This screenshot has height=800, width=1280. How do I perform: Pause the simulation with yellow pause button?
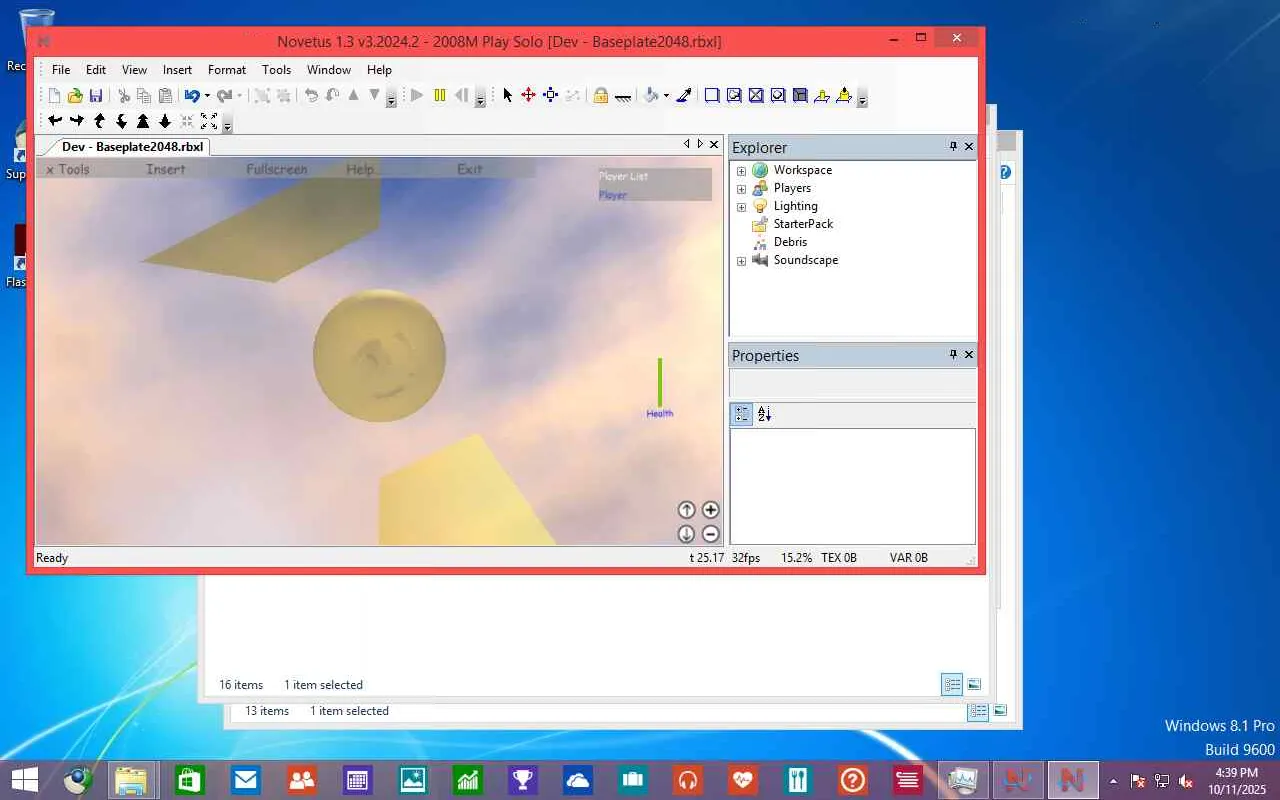point(440,96)
